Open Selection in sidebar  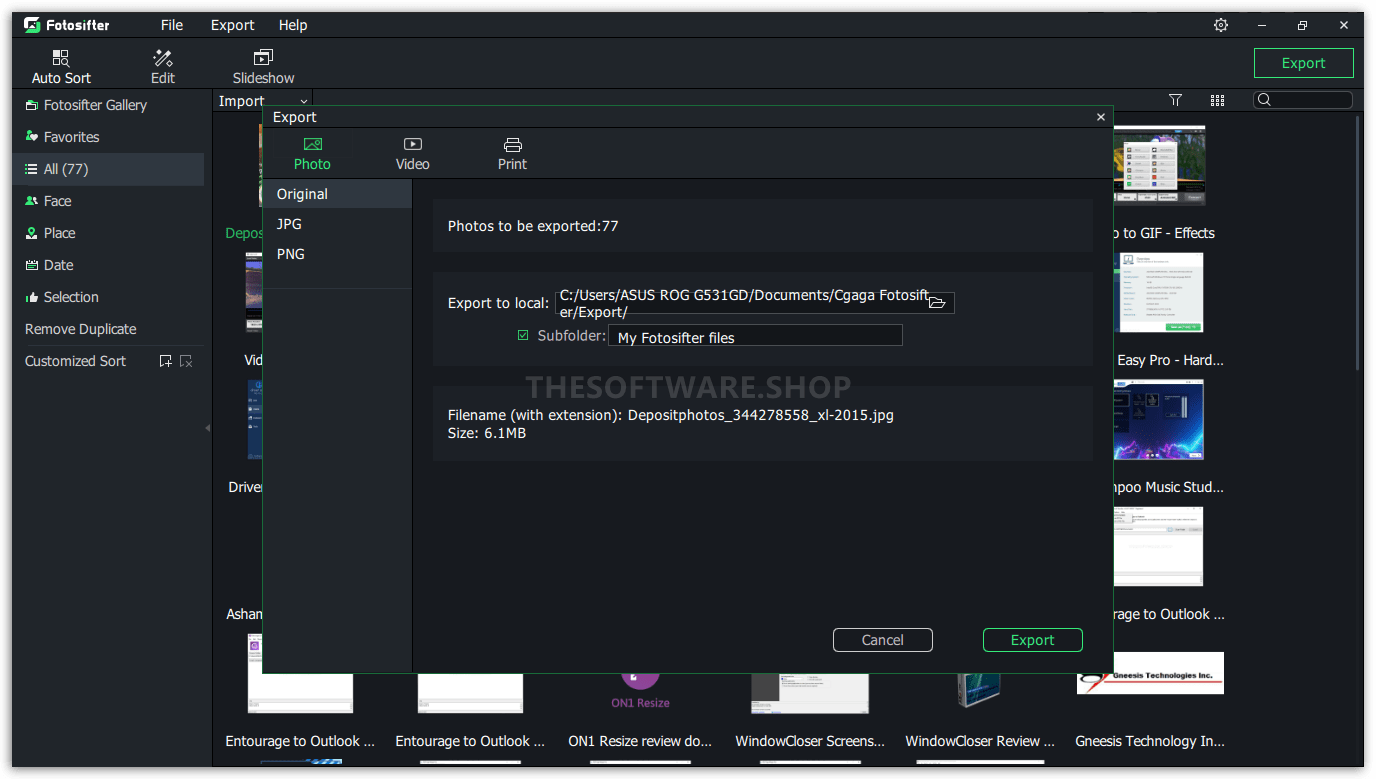[108, 297]
